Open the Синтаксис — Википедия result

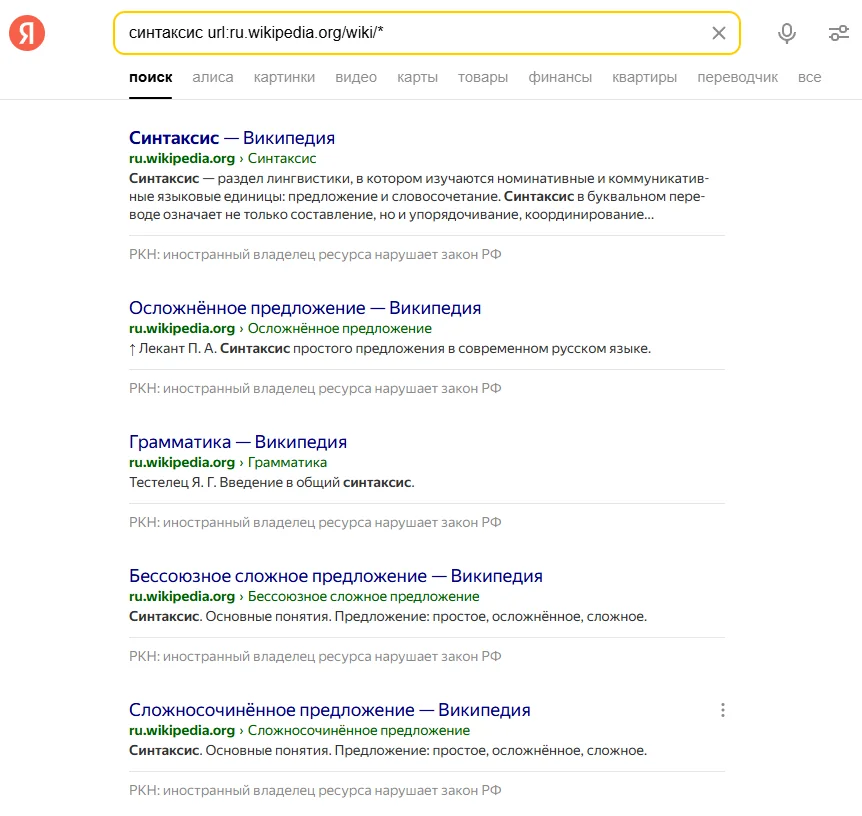tap(232, 138)
